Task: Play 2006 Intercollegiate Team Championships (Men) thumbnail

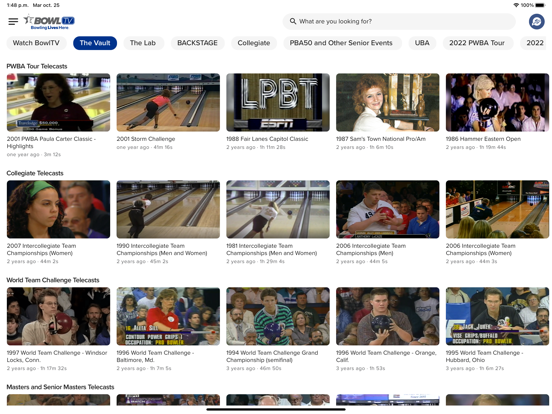Action: (x=388, y=209)
